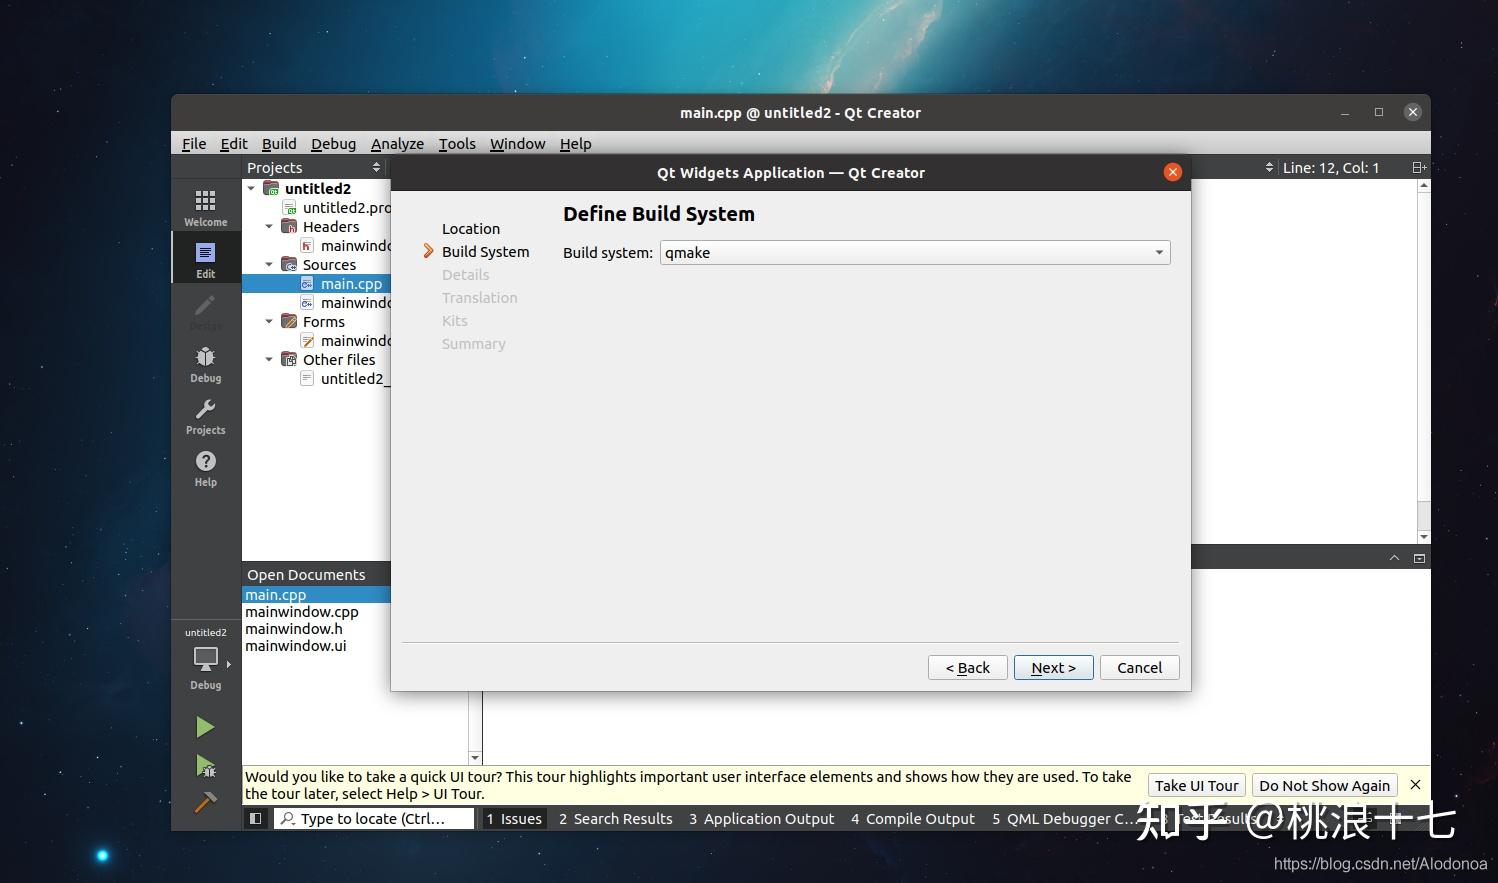1498x883 pixels.
Task: Click Next in the Define Build System dialog
Action: pos(1053,667)
